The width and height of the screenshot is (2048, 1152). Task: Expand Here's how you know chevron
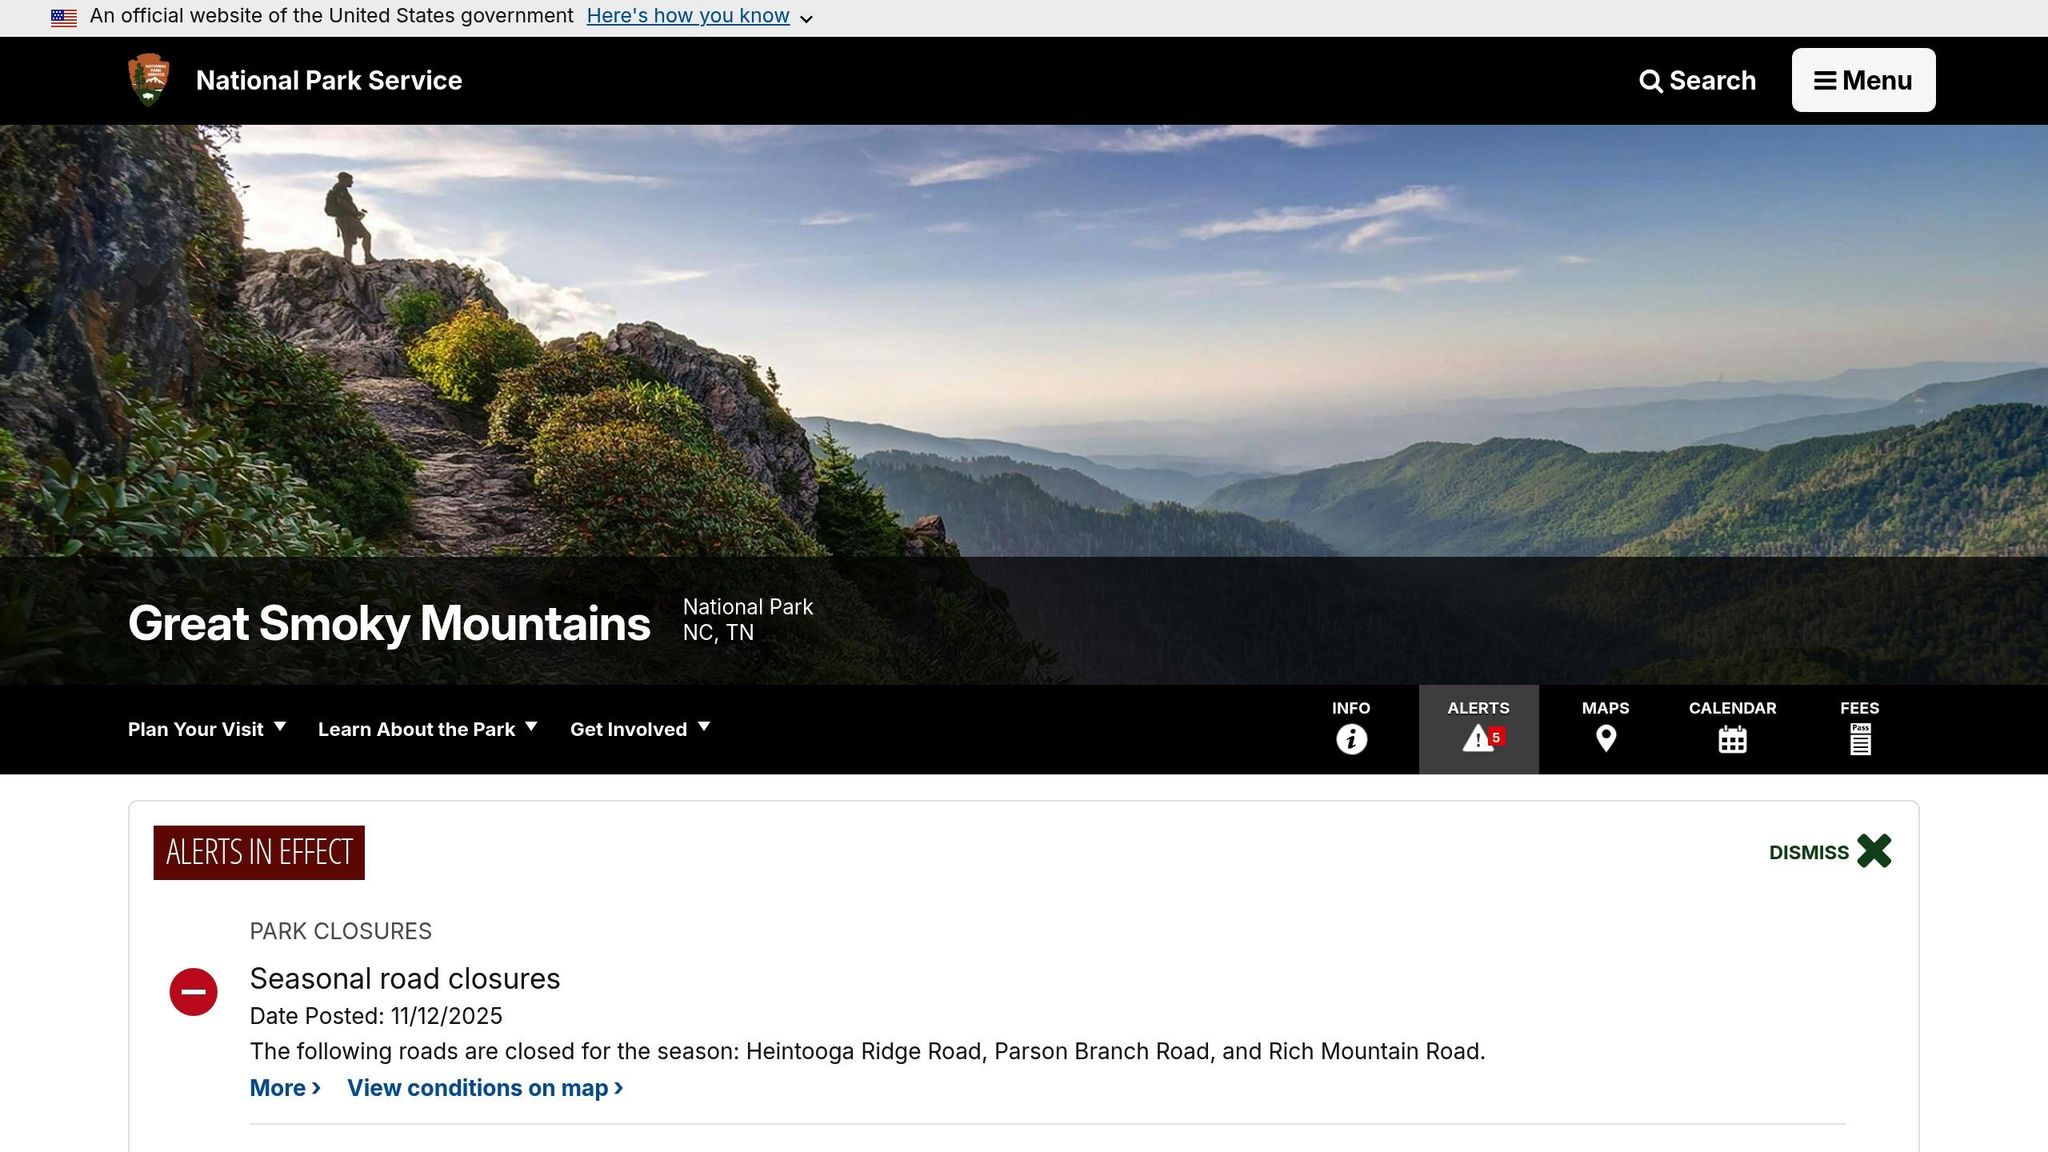coord(806,19)
